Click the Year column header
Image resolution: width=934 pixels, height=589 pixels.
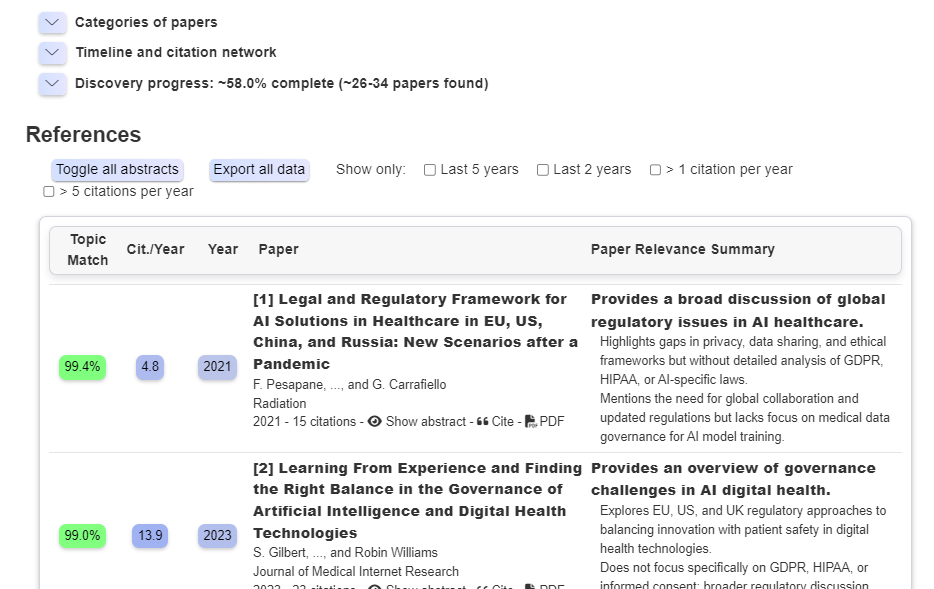pos(223,250)
